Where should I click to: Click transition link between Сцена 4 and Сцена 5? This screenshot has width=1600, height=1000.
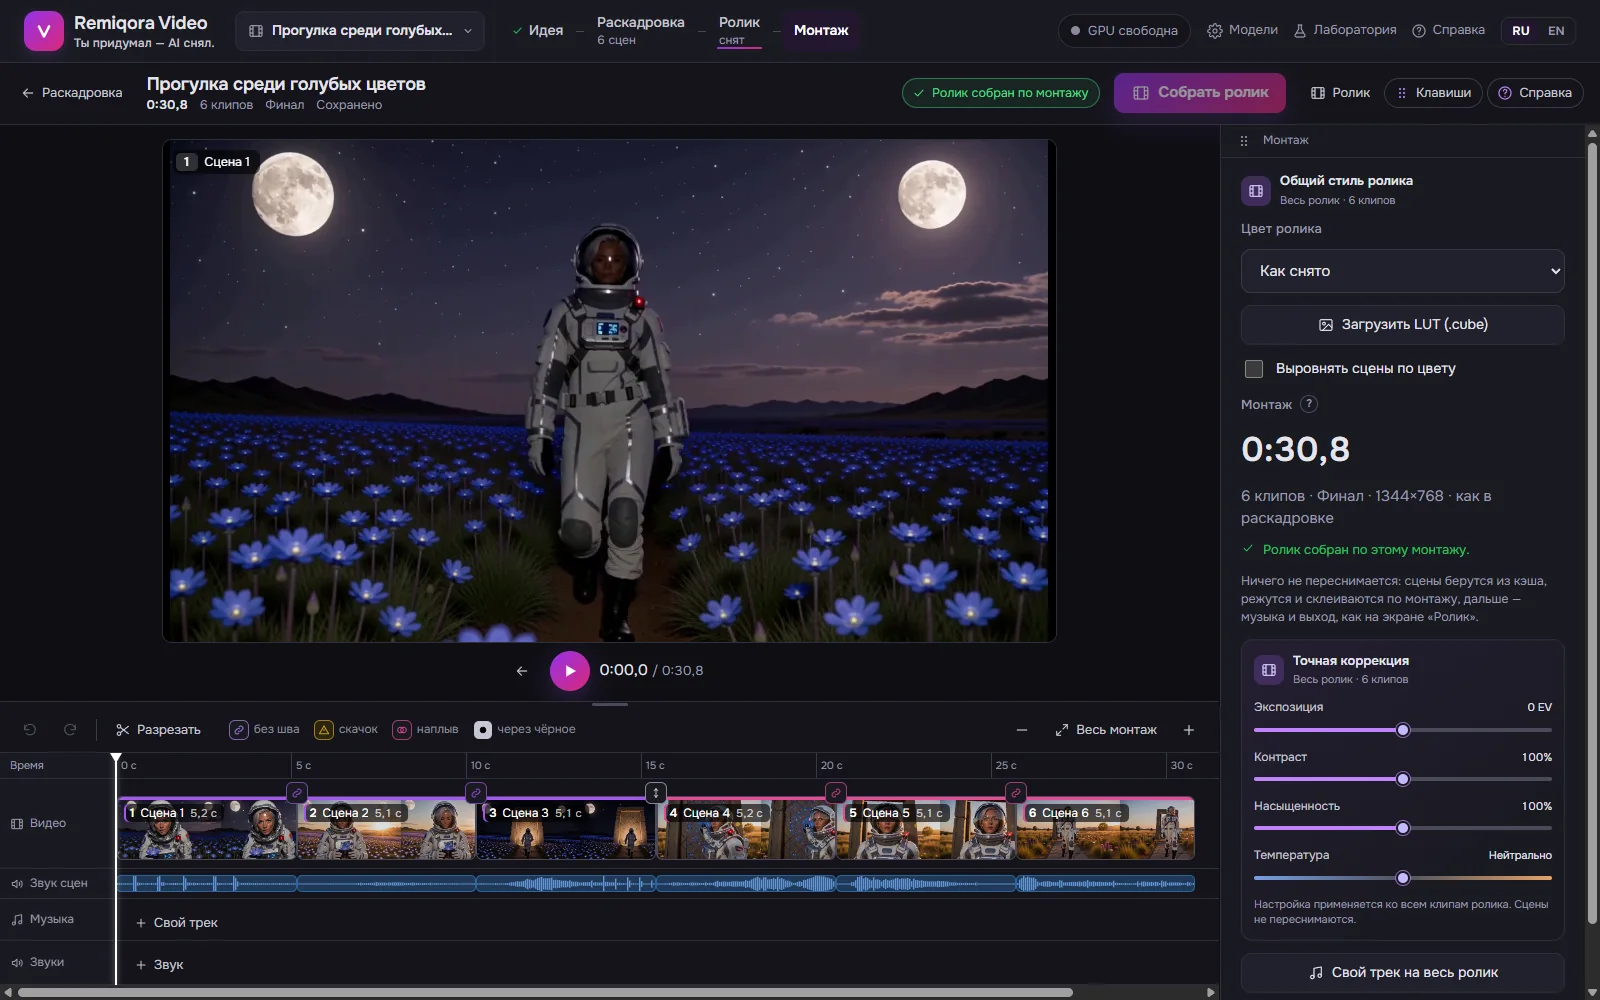point(836,793)
